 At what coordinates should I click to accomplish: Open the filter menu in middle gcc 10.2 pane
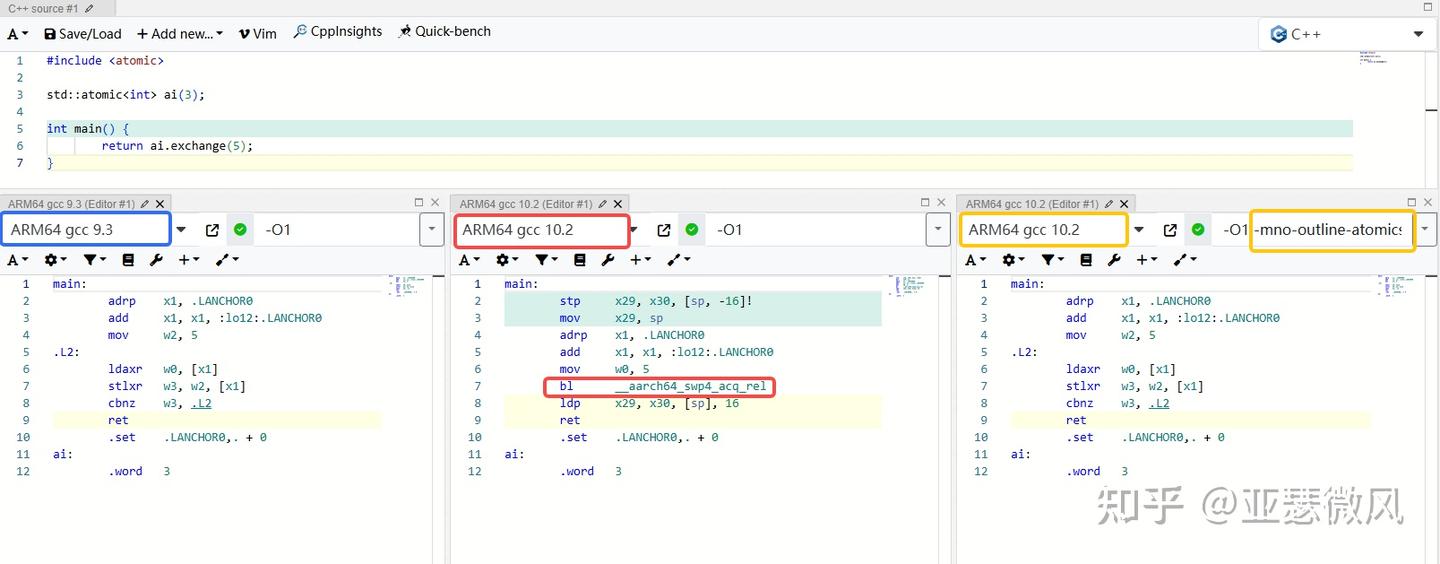coord(546,260)
